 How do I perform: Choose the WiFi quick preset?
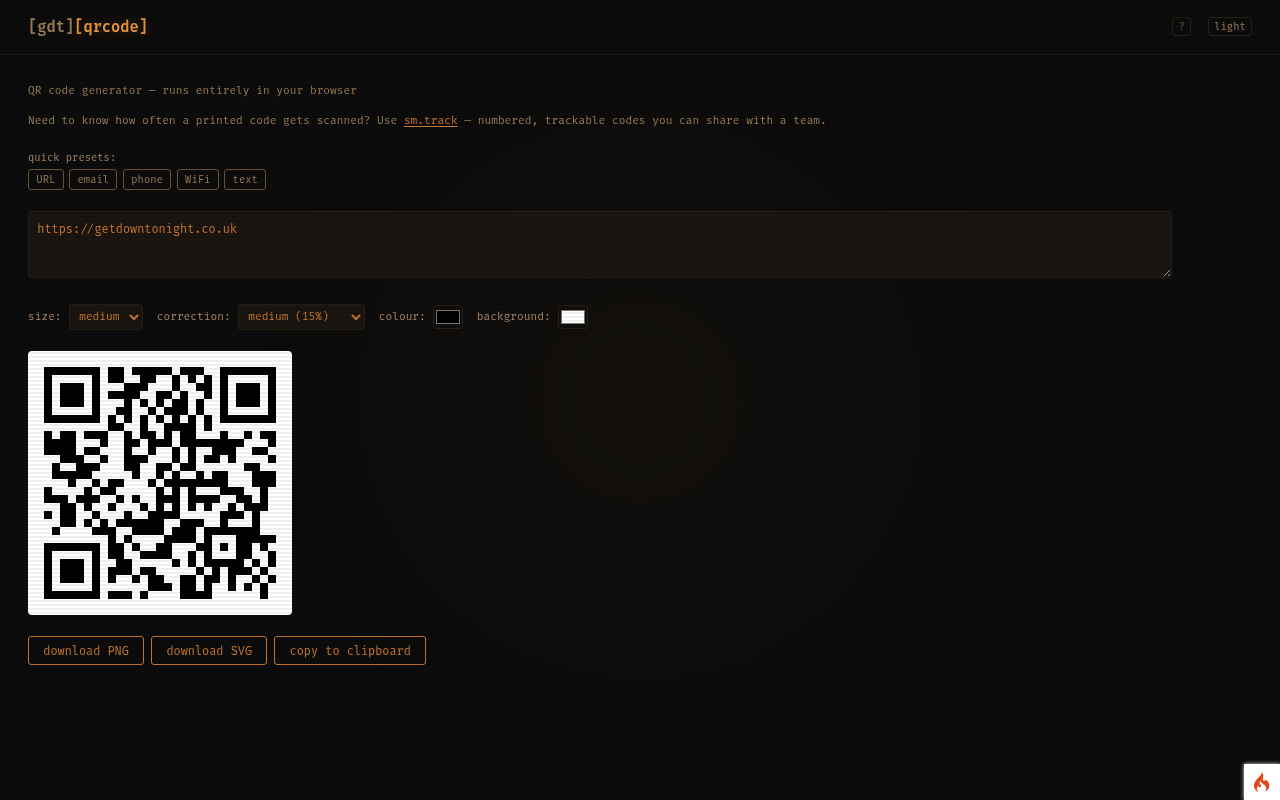pyautogui.click(x=198, y=179)
